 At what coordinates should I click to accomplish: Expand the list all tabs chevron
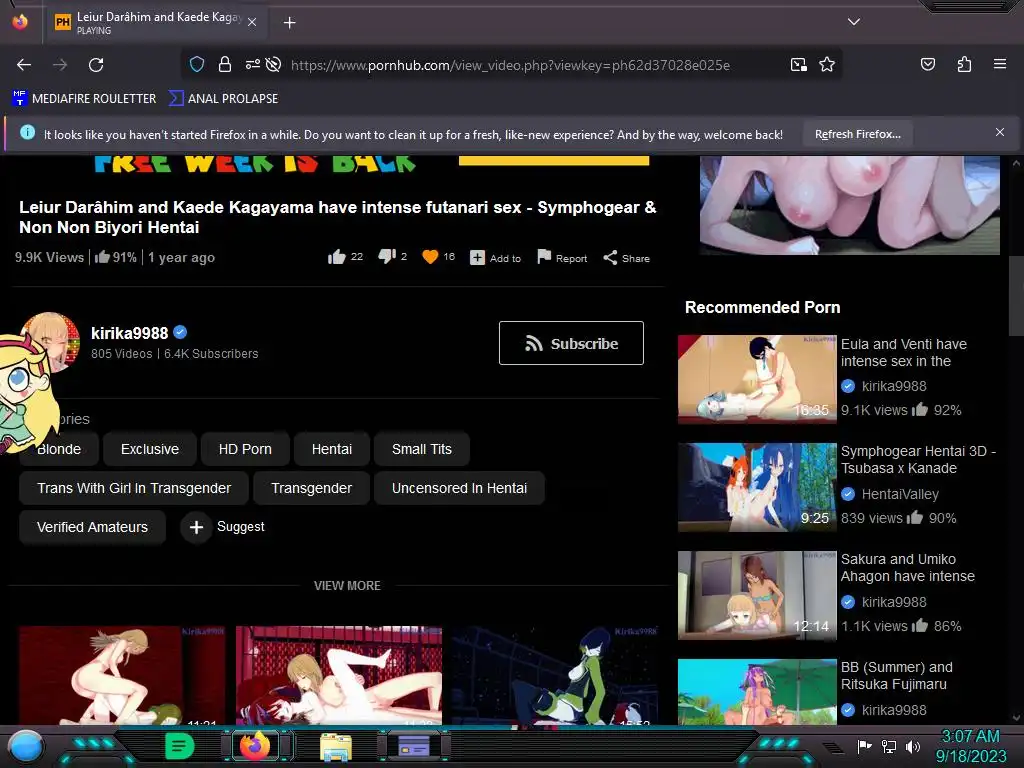854,22
